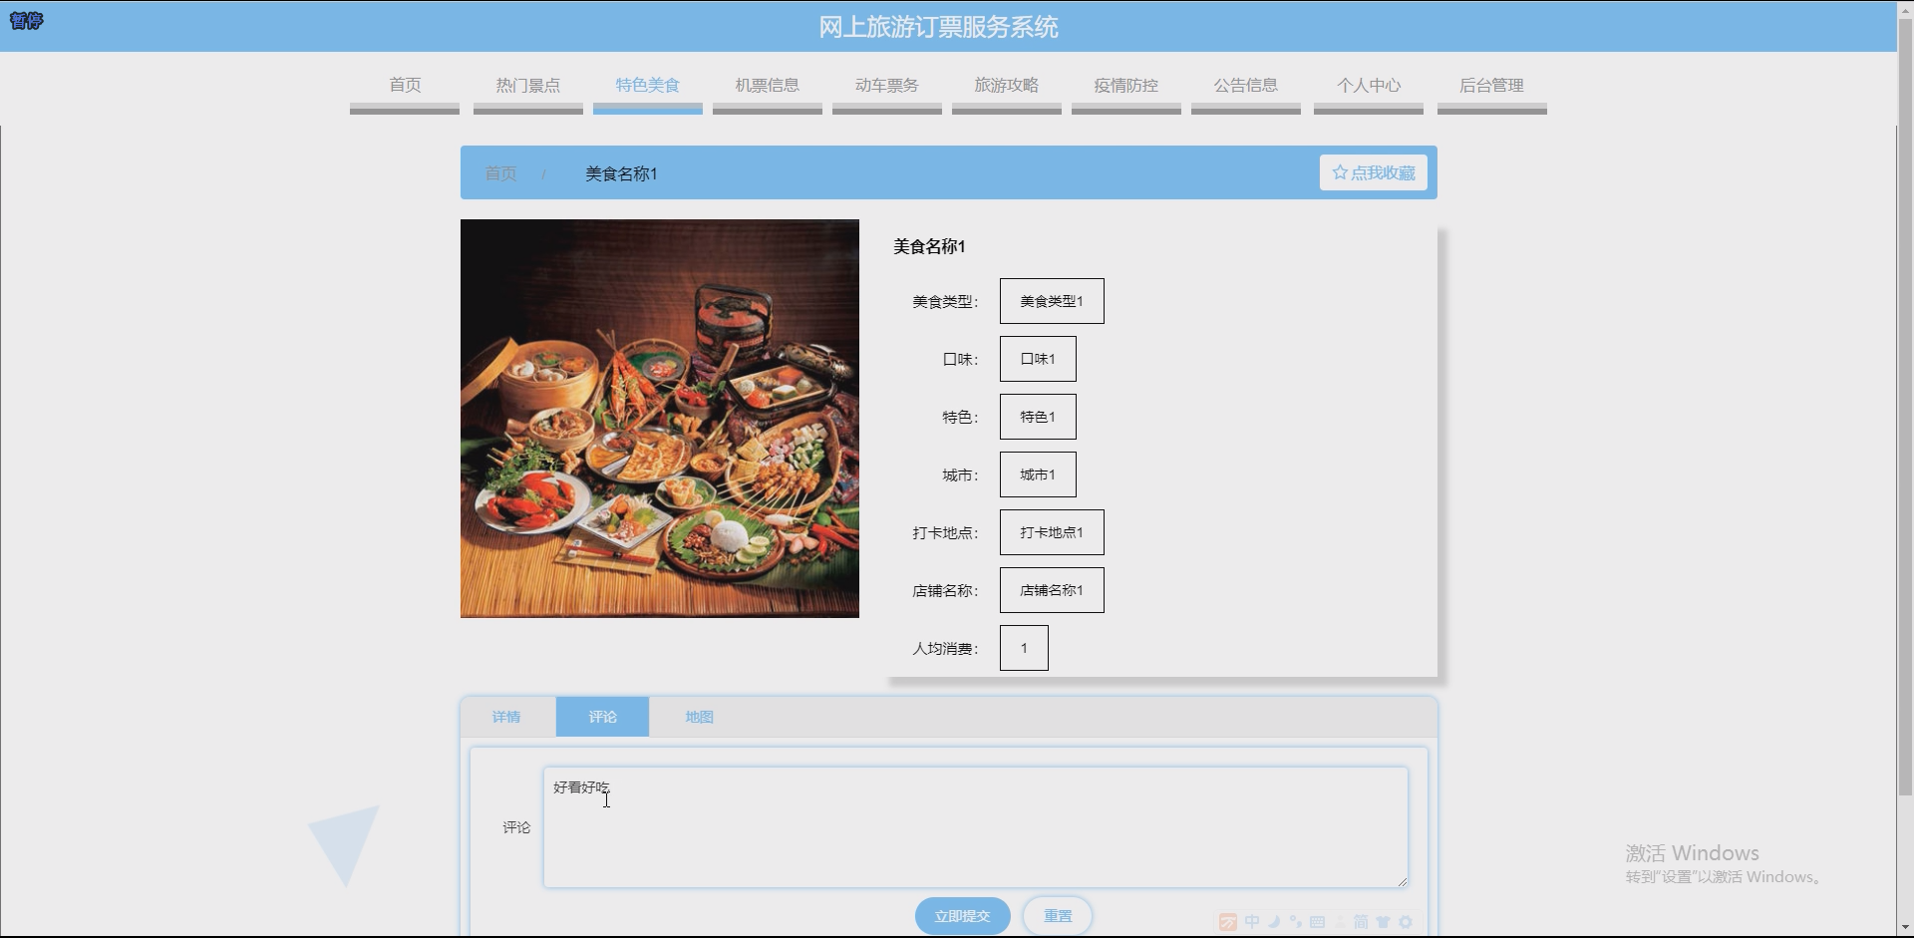The height and width of the screenshot is (938, 1914).
Task: Toggle the 中 Chinese/English input mode icon
Action: [1252, 922]
